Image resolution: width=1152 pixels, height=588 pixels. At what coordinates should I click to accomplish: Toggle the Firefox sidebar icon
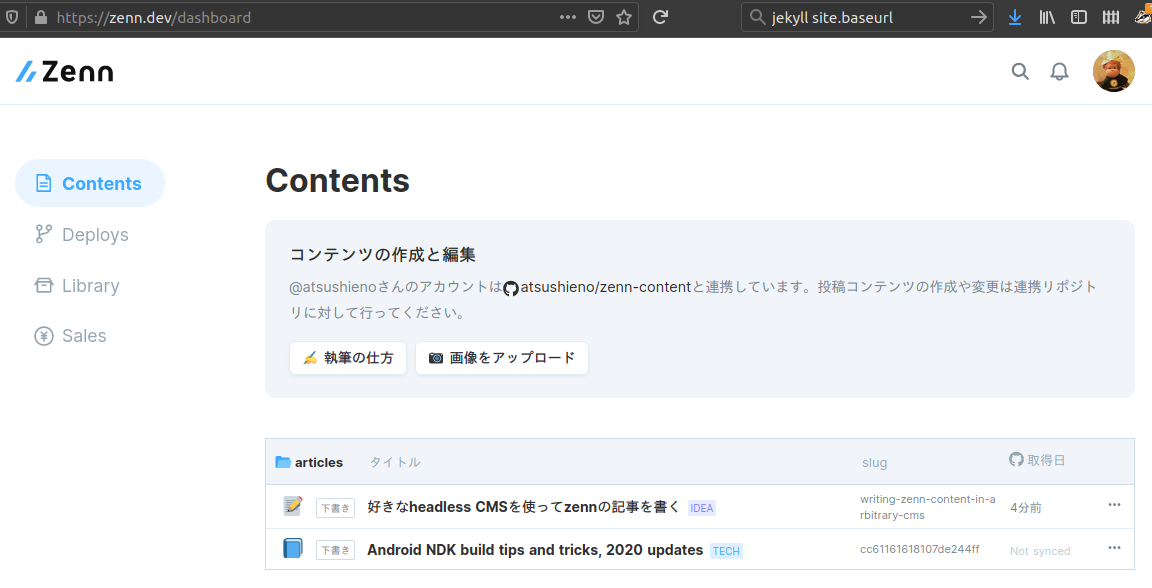pos(1079,17)
